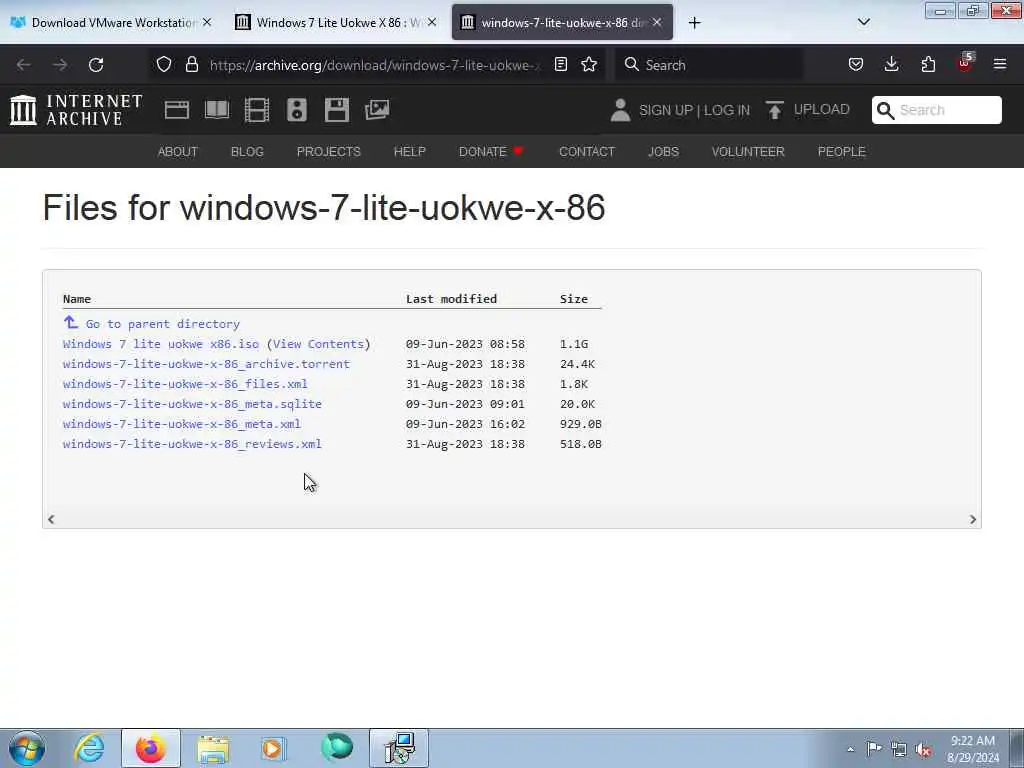This screenshot has height=768, width=1024.
Task: Open windows-7-lite-uokwe-x-86_files.xml link
Action: (x=185, y=384)
